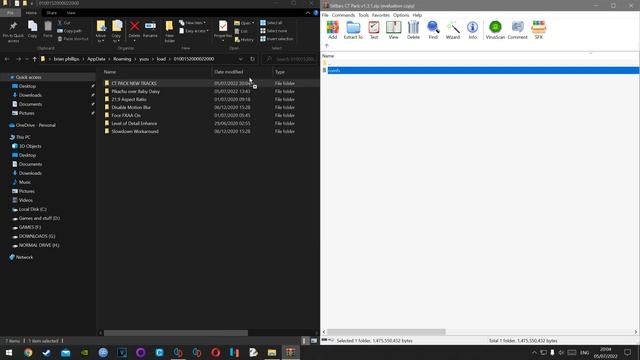Click the Explorer horizontal scrollbar

(x=176, y=333)
